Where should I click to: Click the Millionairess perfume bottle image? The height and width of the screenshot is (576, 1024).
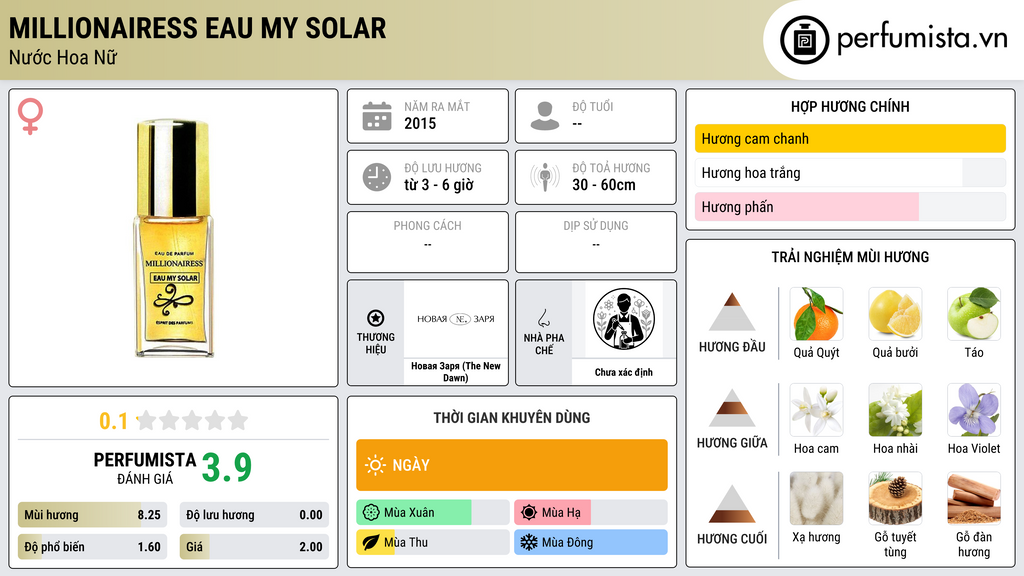174,238
